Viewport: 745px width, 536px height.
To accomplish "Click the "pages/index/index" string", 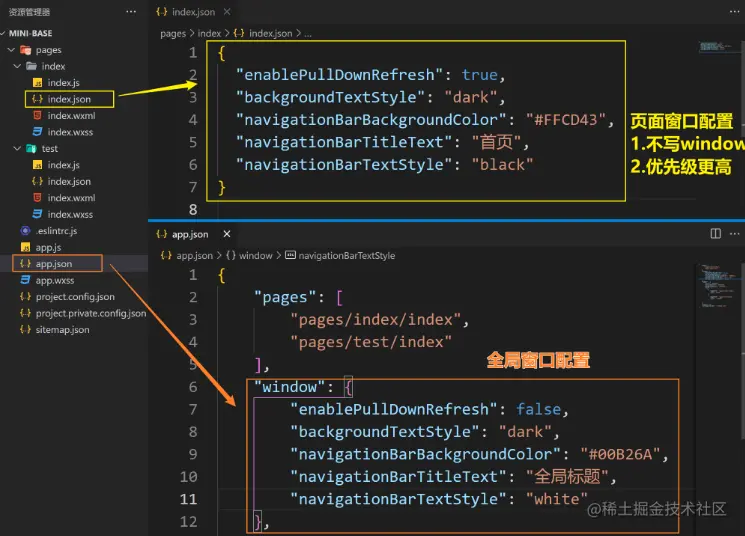I will click(375, 320).
